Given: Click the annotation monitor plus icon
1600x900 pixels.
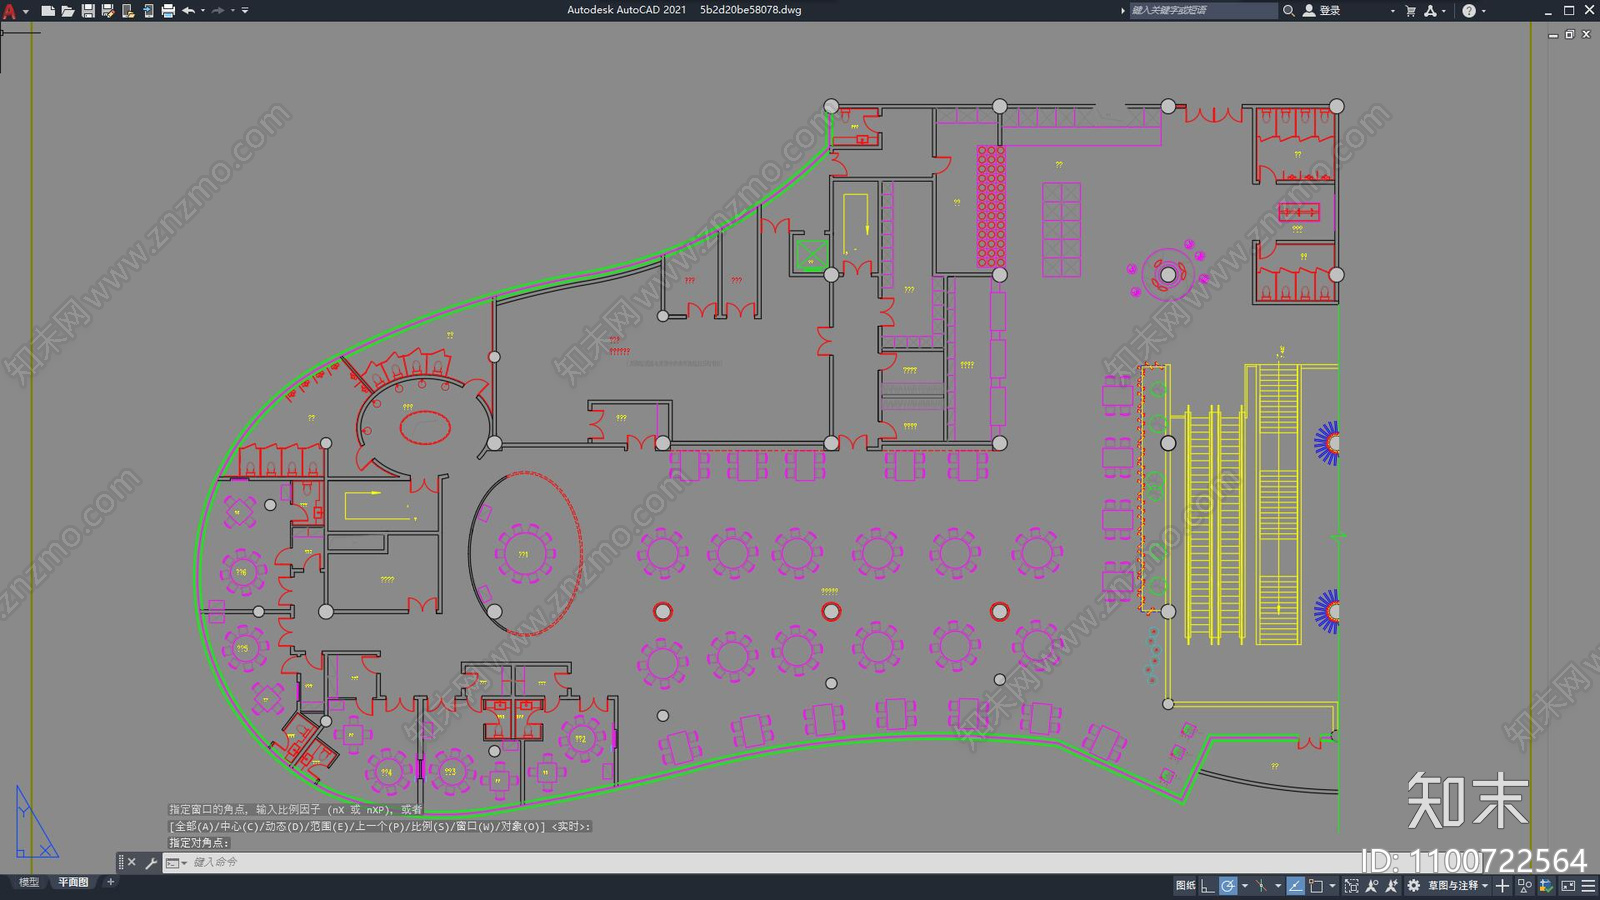Looking at the screenshot, I should [1503, 886].
